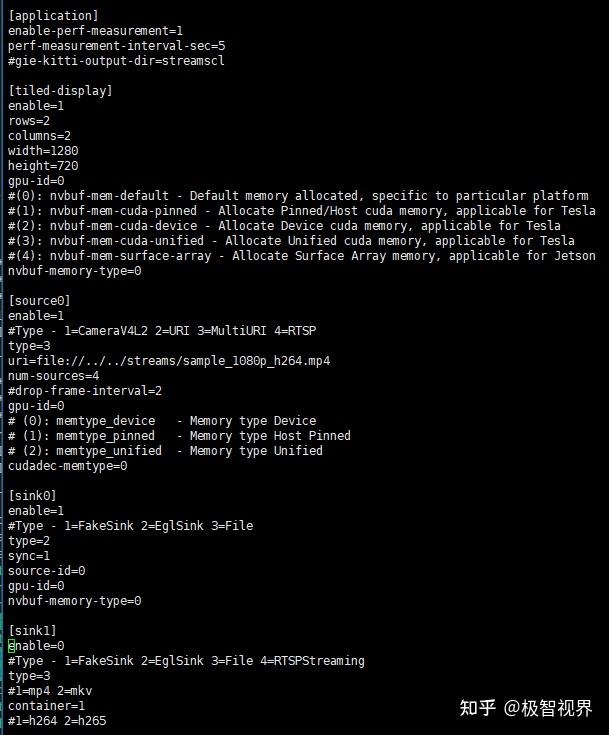This screenshot has height=735, width=609.
Task: Click the commented gie-kitti-output-dir line
Action: click(x=116, y=61)
